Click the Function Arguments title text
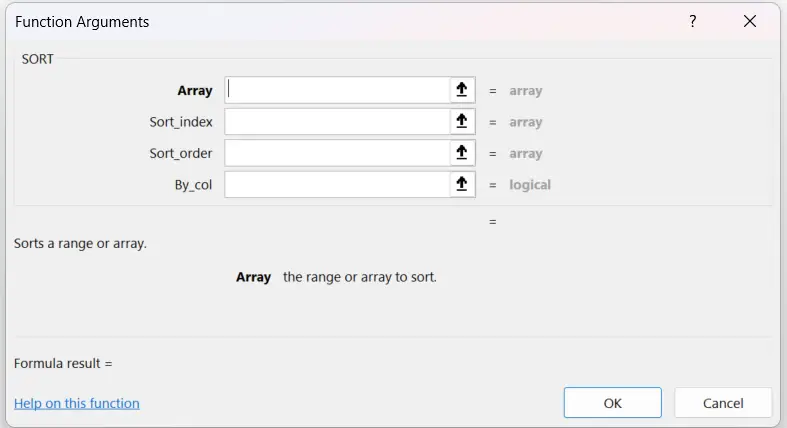Screen dimensions: 787x428 82,22
